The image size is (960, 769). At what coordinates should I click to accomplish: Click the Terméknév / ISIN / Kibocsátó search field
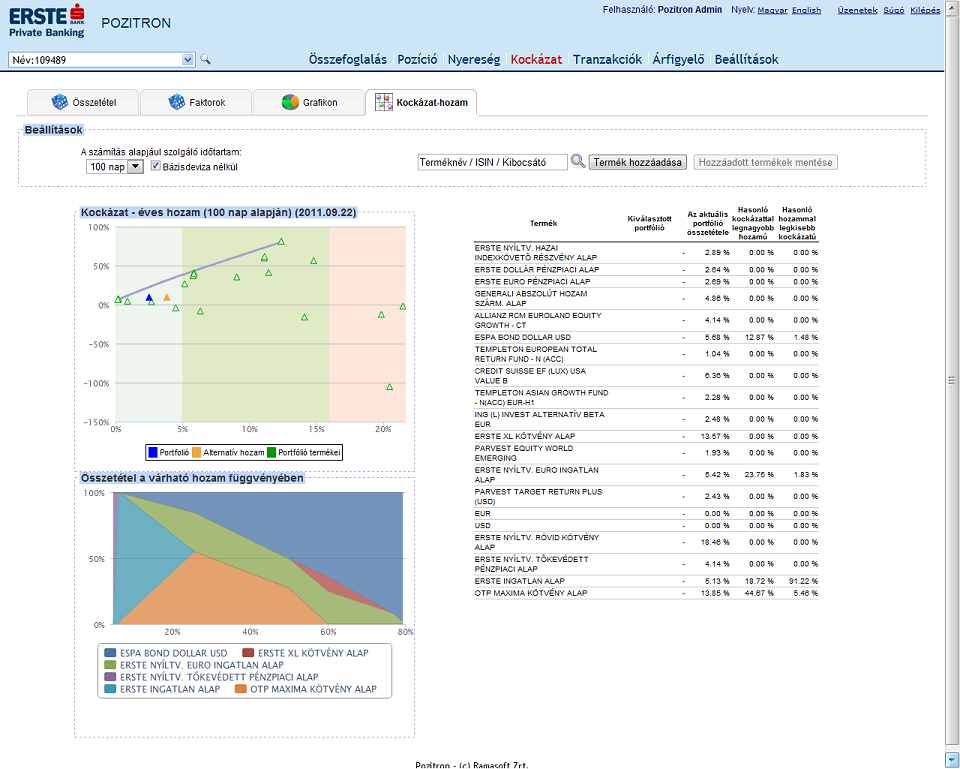492,162
